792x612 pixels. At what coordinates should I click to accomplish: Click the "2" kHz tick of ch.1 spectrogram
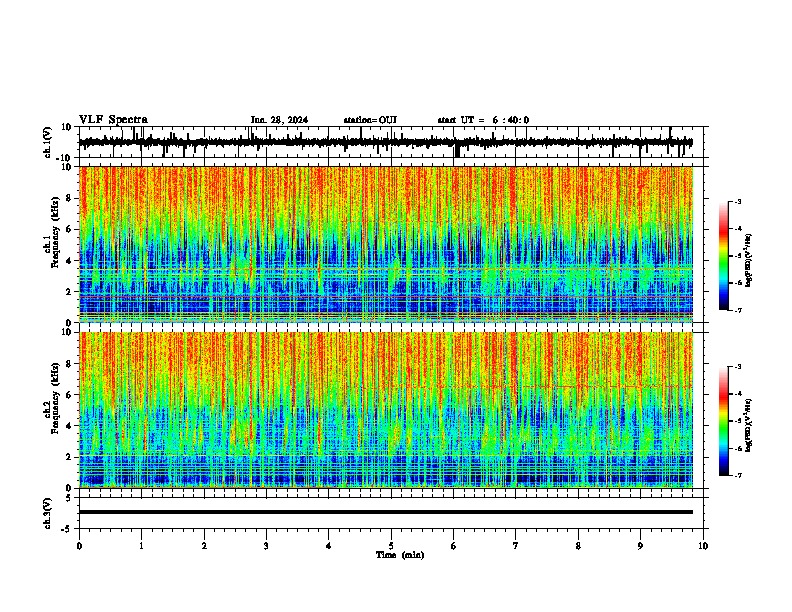70,292
